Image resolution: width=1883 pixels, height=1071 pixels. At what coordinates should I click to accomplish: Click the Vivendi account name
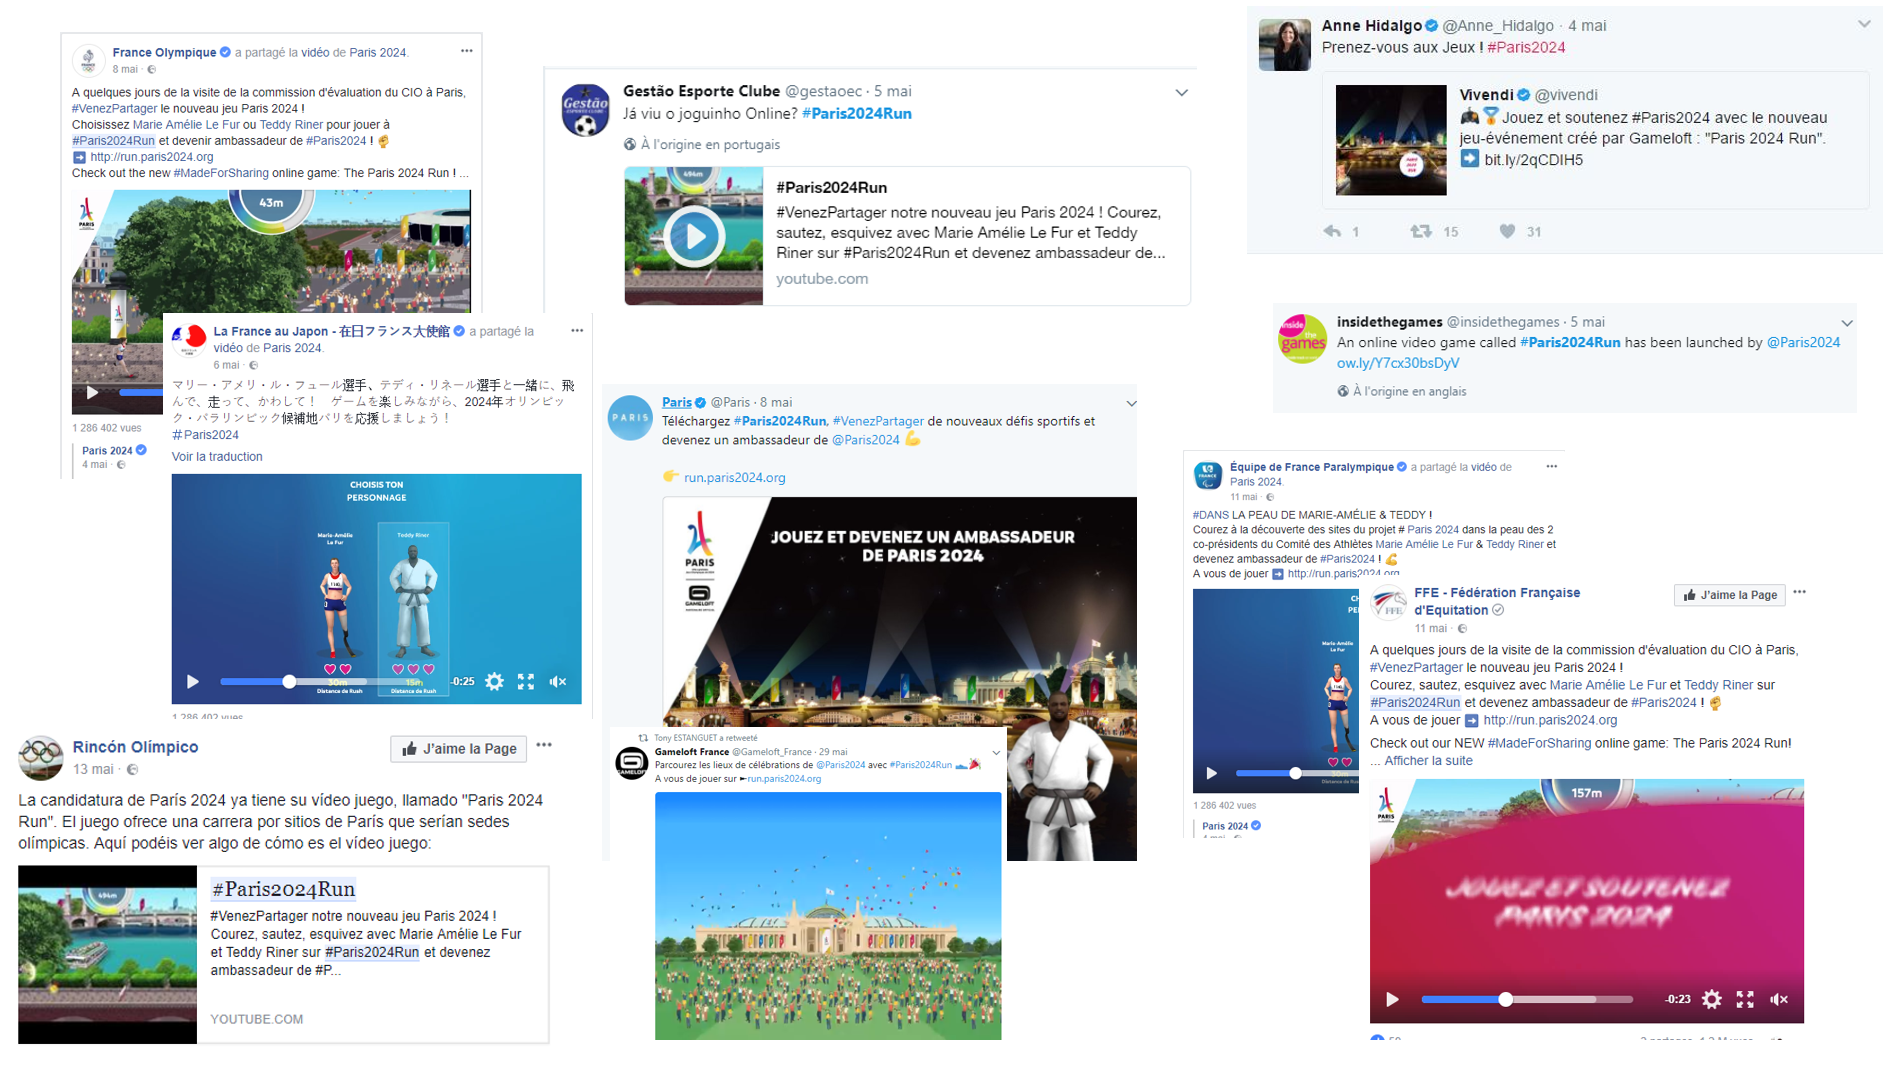[x=1487, y=95]
